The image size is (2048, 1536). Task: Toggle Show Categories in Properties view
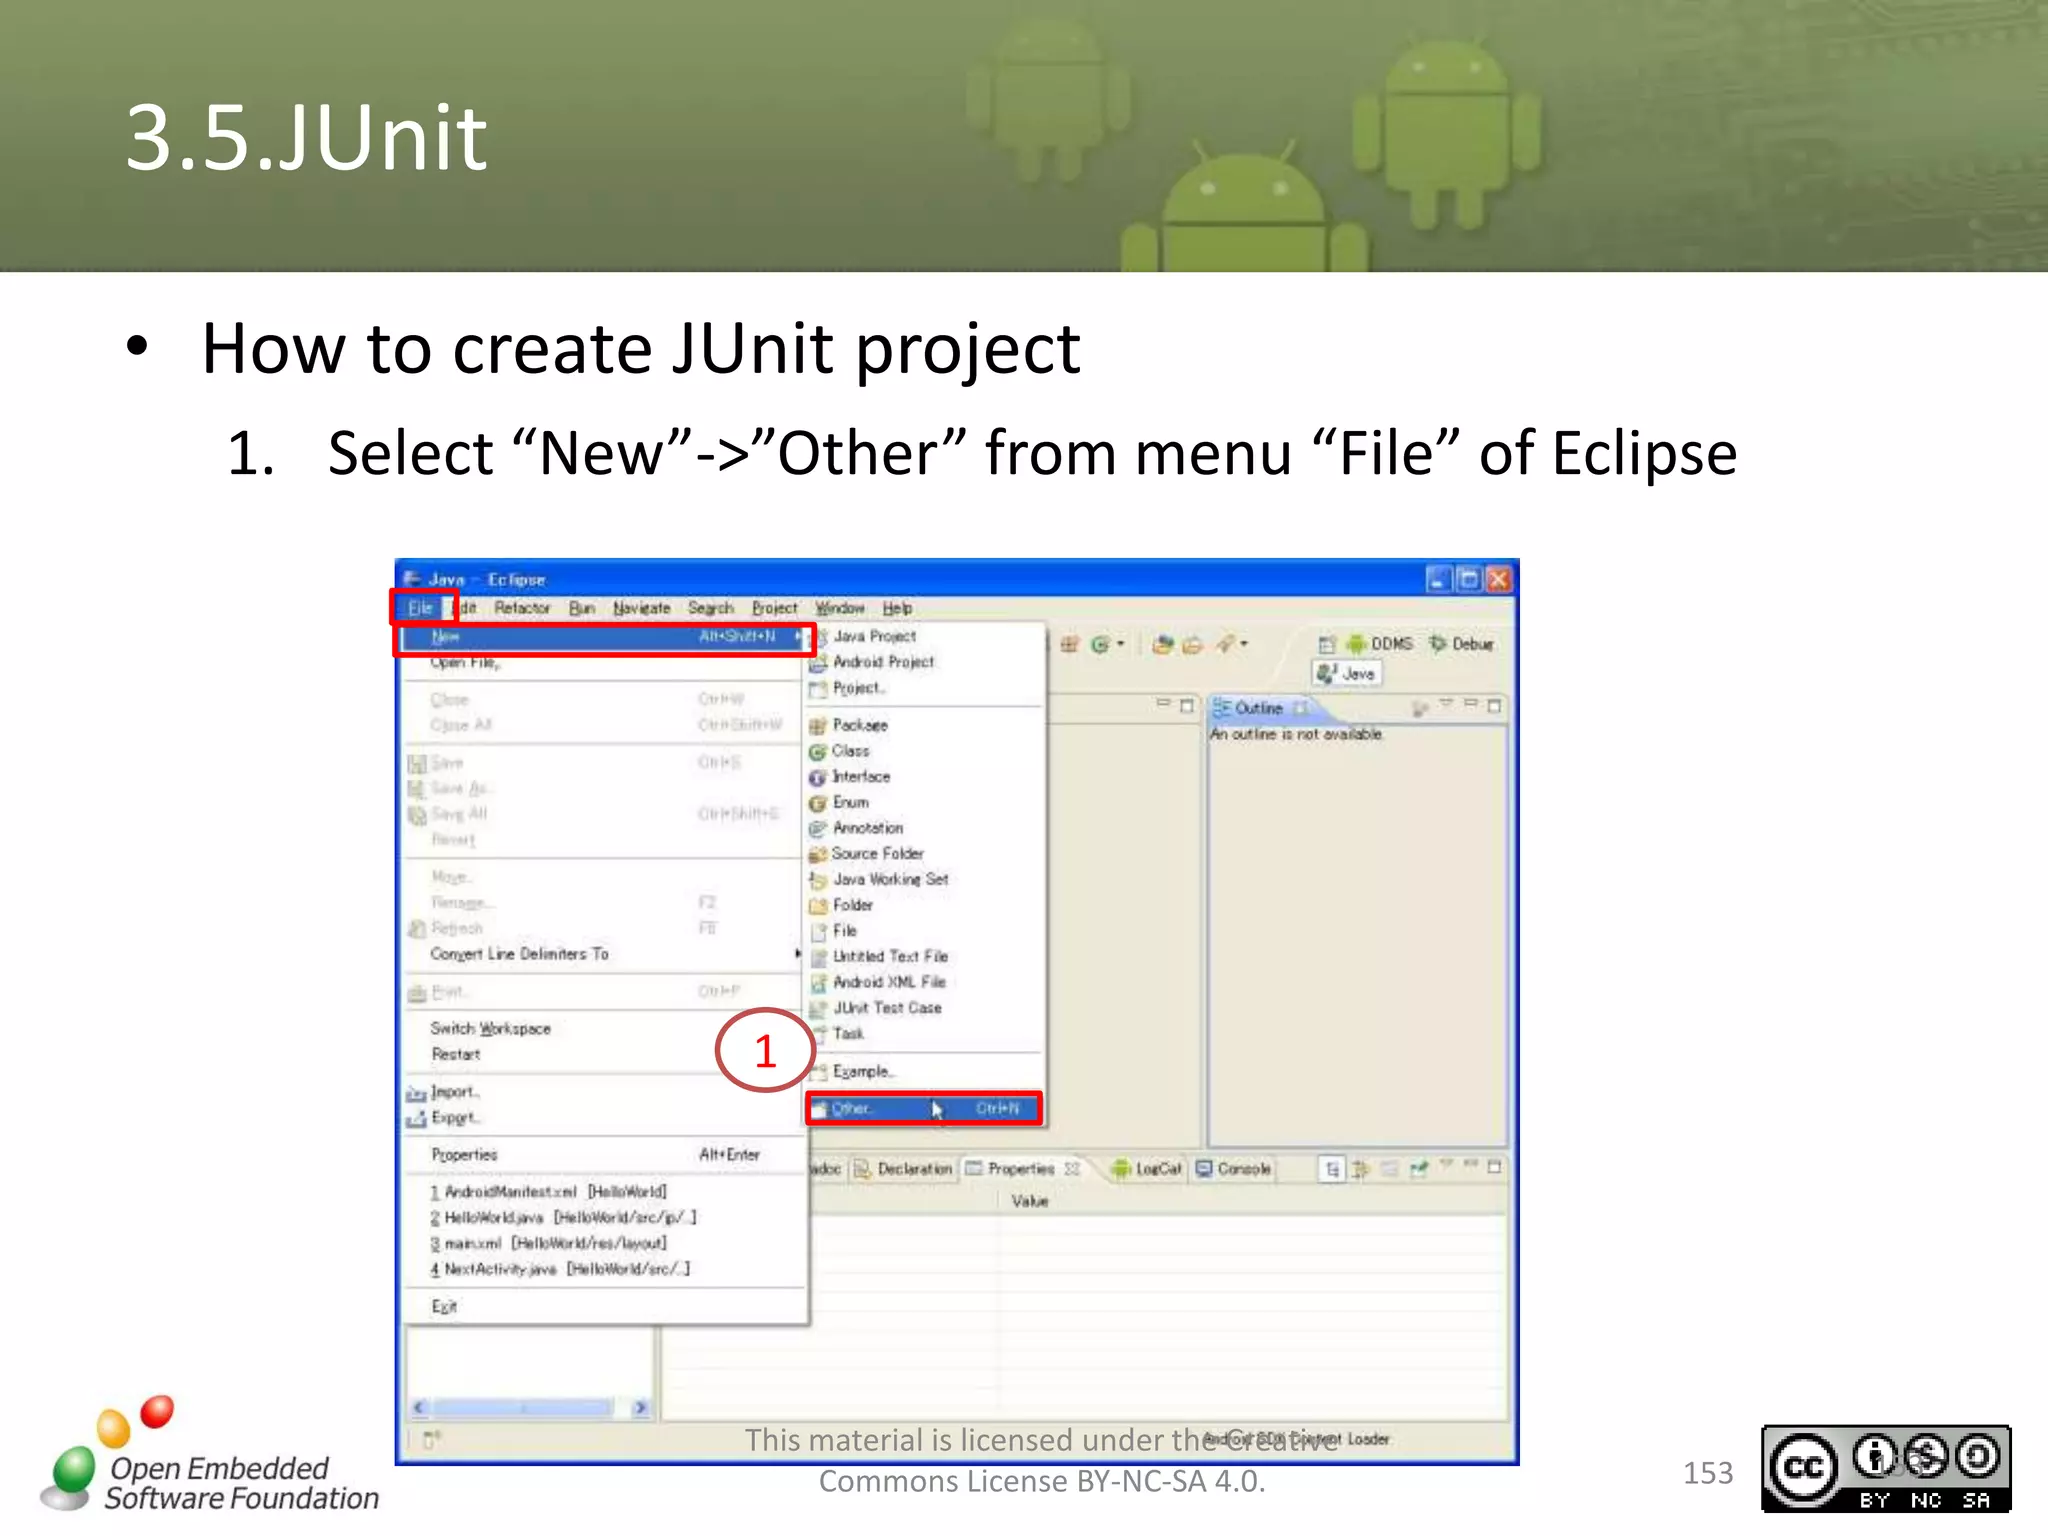coord(1331,1168)
